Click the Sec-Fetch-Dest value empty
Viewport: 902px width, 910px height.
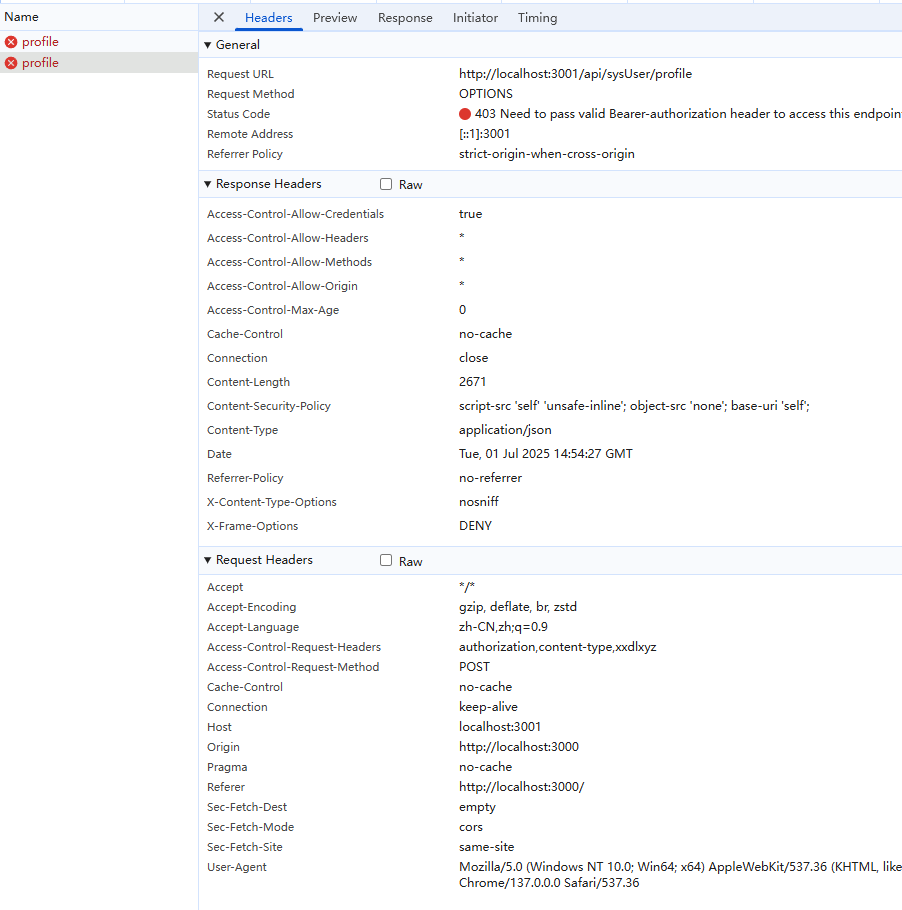pos(477,807)
